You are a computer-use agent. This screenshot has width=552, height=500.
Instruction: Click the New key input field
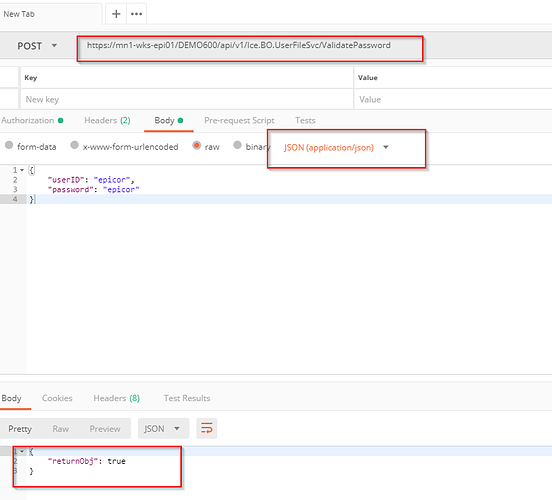(x=187, y=100)
